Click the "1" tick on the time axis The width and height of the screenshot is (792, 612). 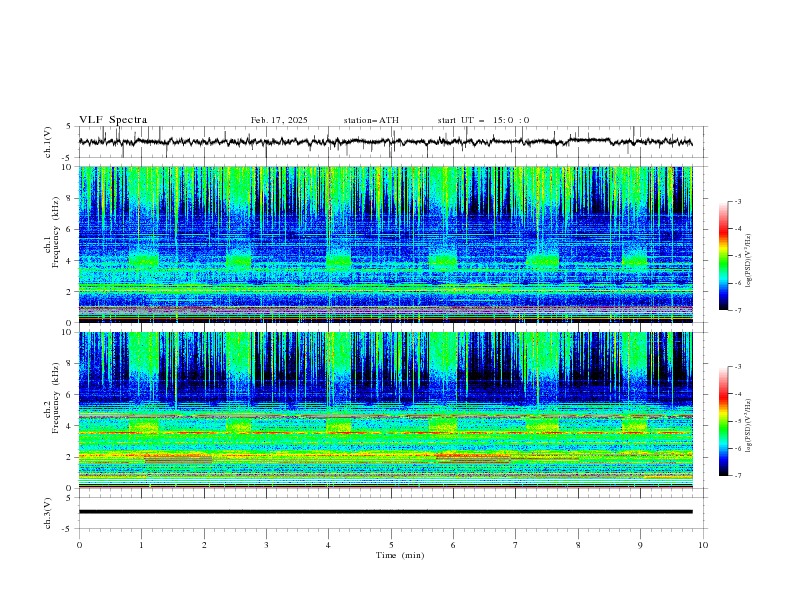pyautogui.click(x=141, y=545)
